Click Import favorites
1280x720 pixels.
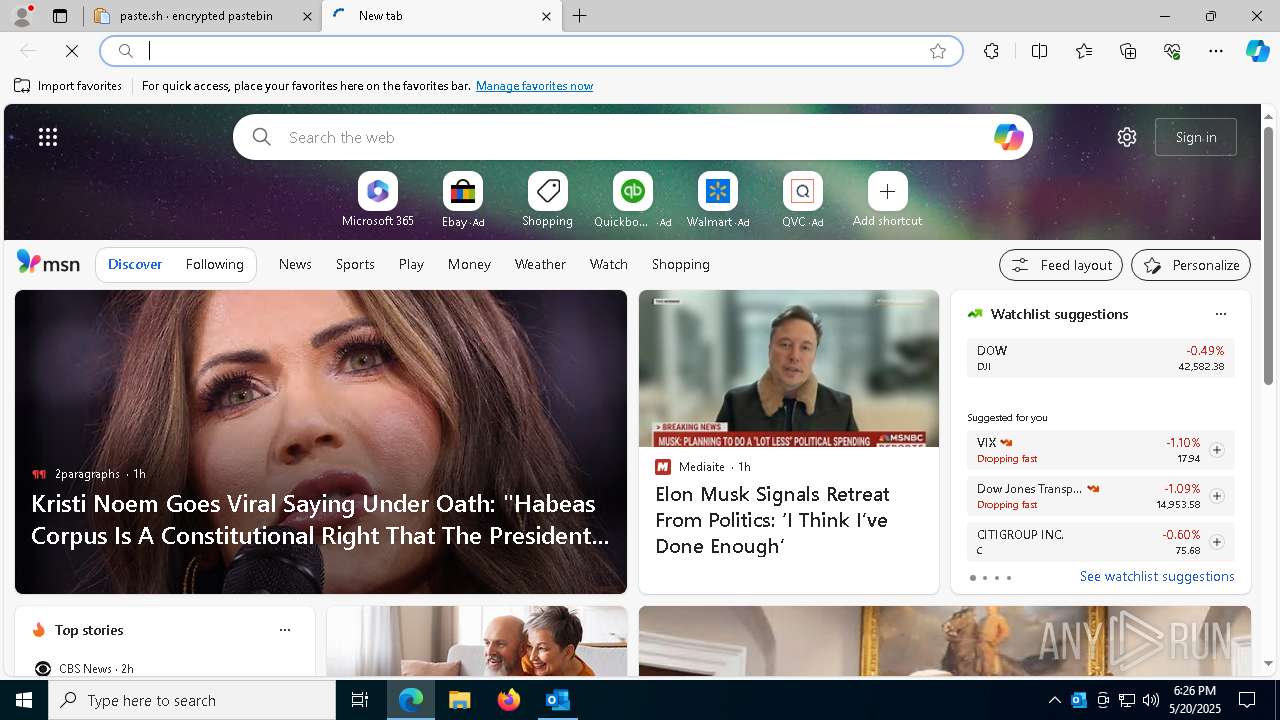tap(68, 86)
